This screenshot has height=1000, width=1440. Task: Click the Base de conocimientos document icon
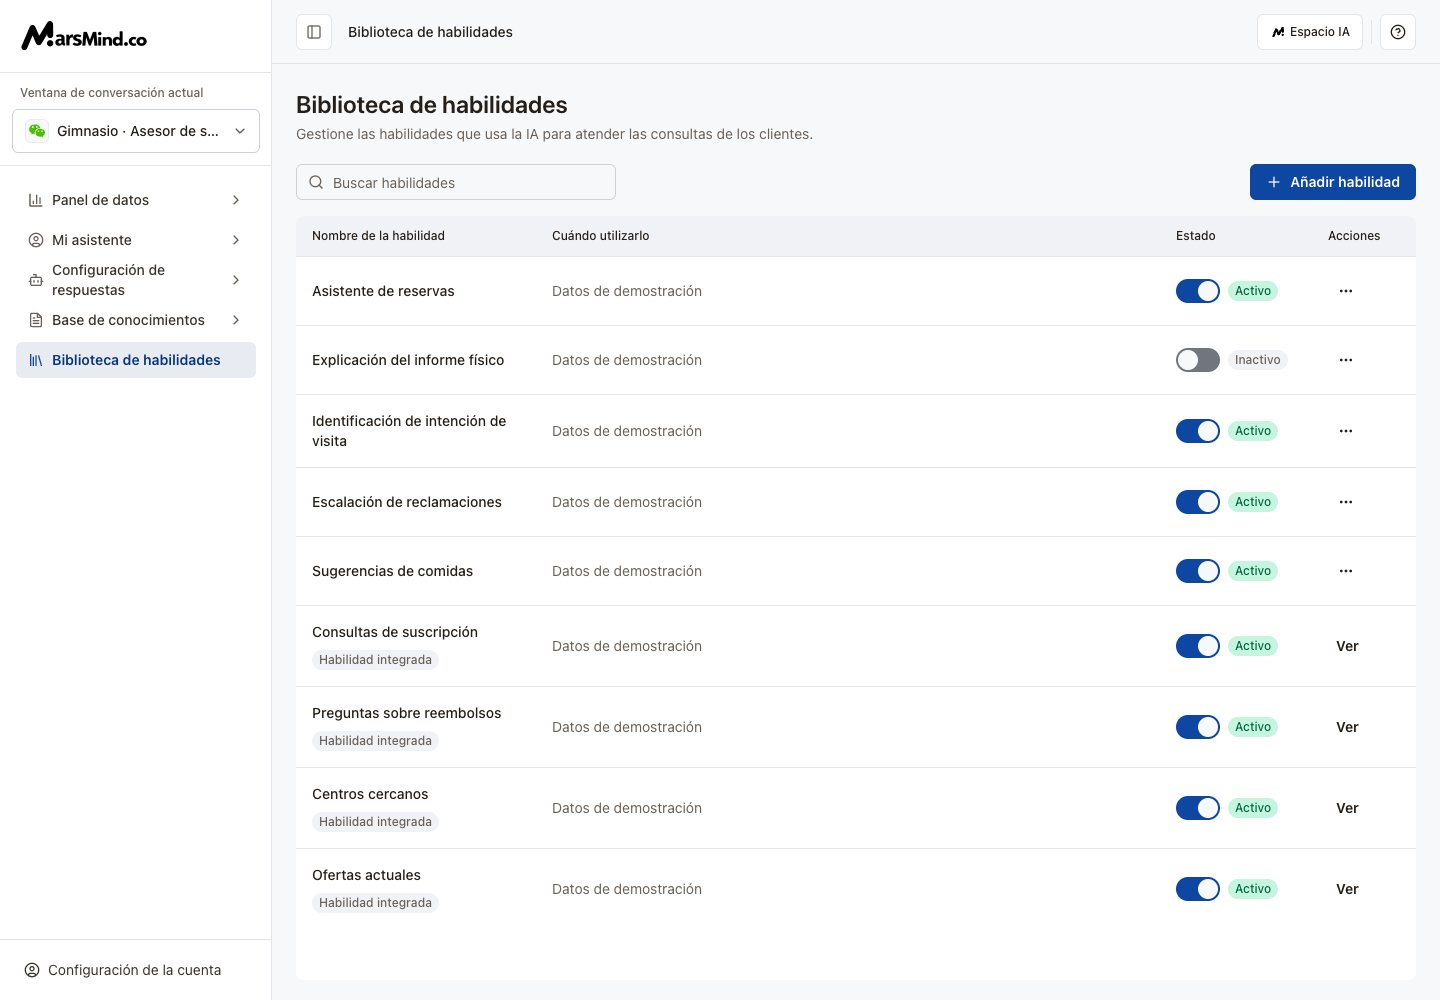36,320
